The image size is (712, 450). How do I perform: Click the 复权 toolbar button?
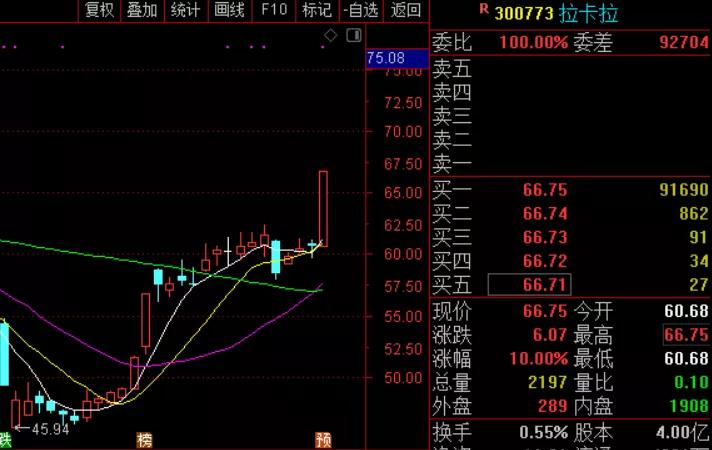click(x=99, y=10)
